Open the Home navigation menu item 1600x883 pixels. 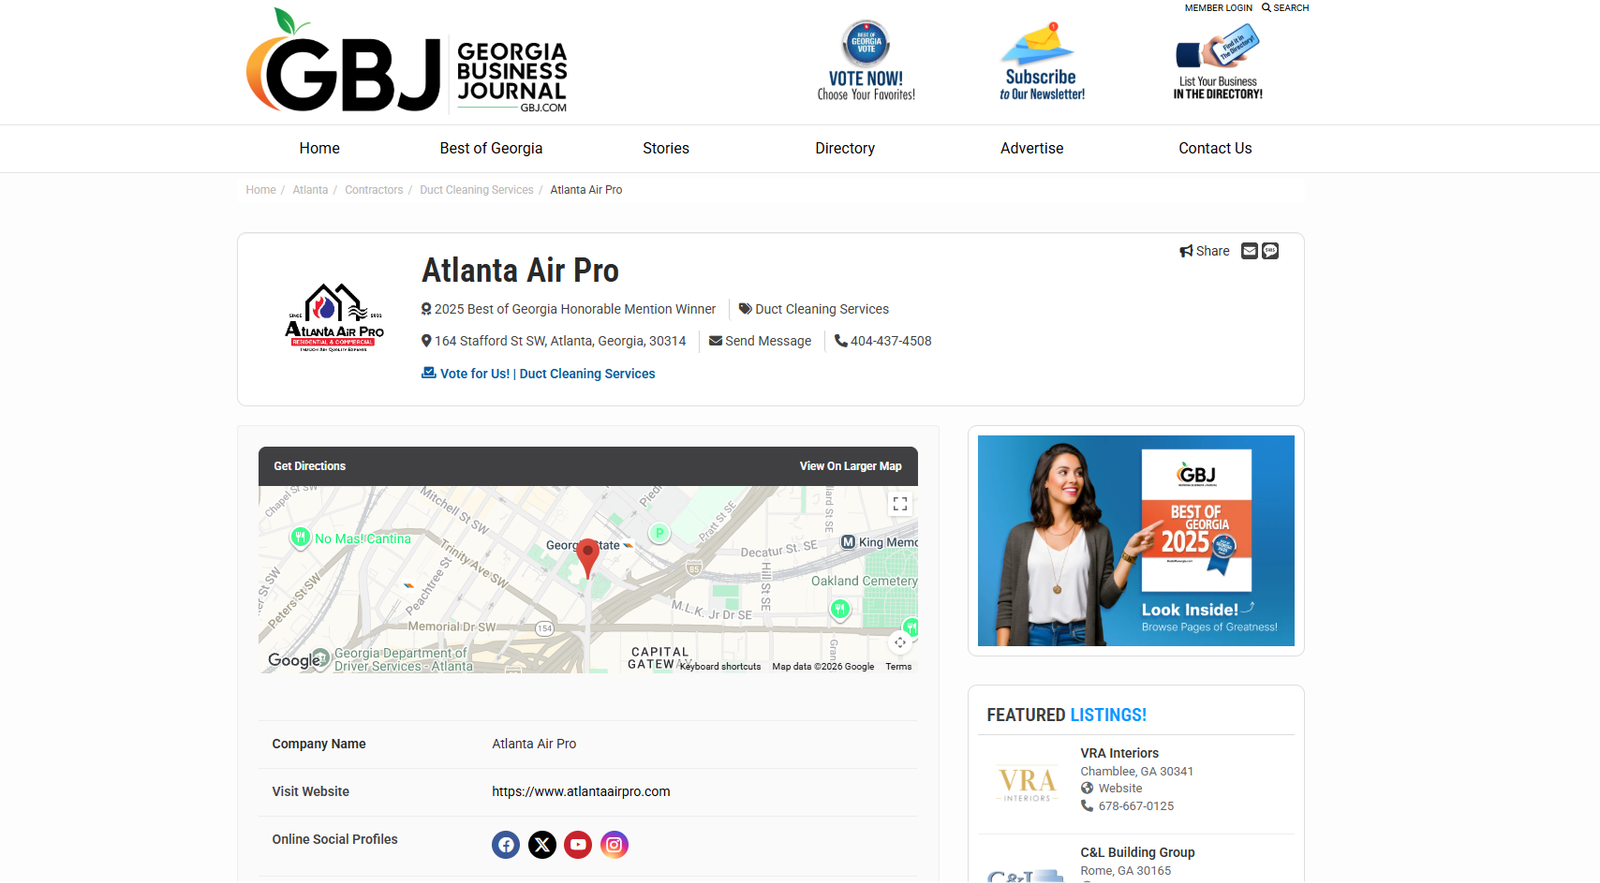tap(320, 148)
